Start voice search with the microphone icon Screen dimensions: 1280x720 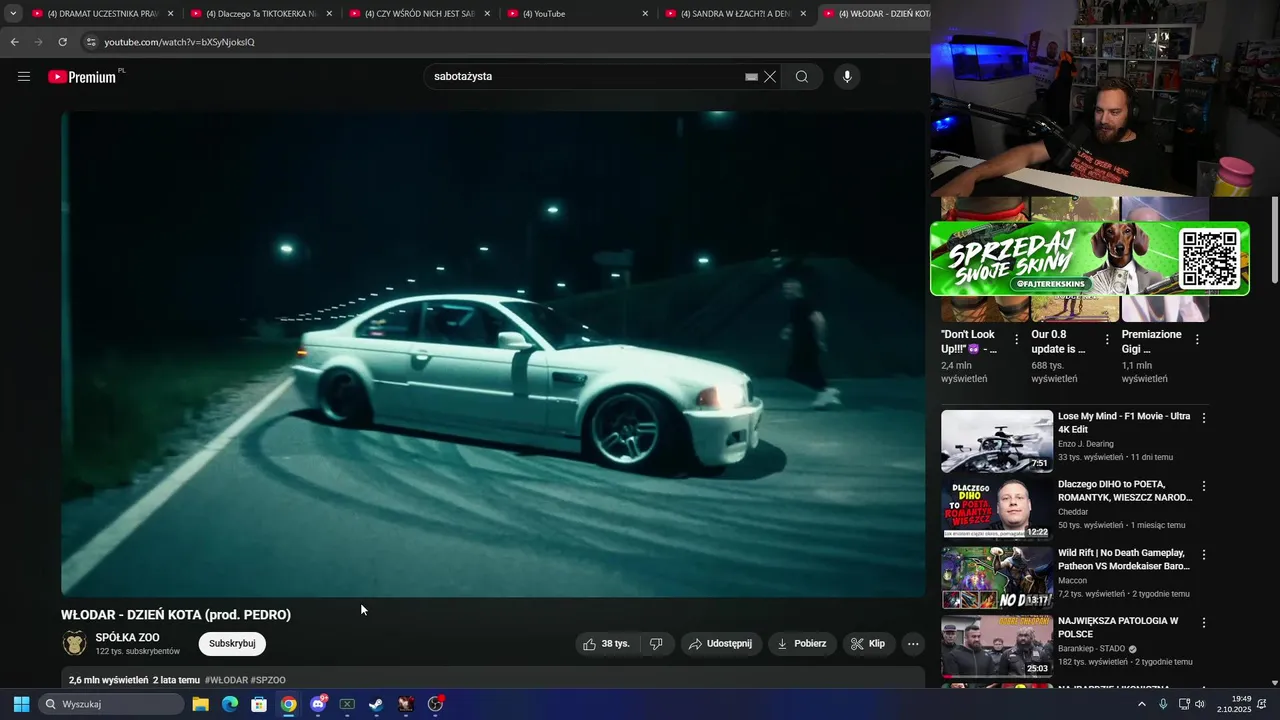click(x=847, y=77)
